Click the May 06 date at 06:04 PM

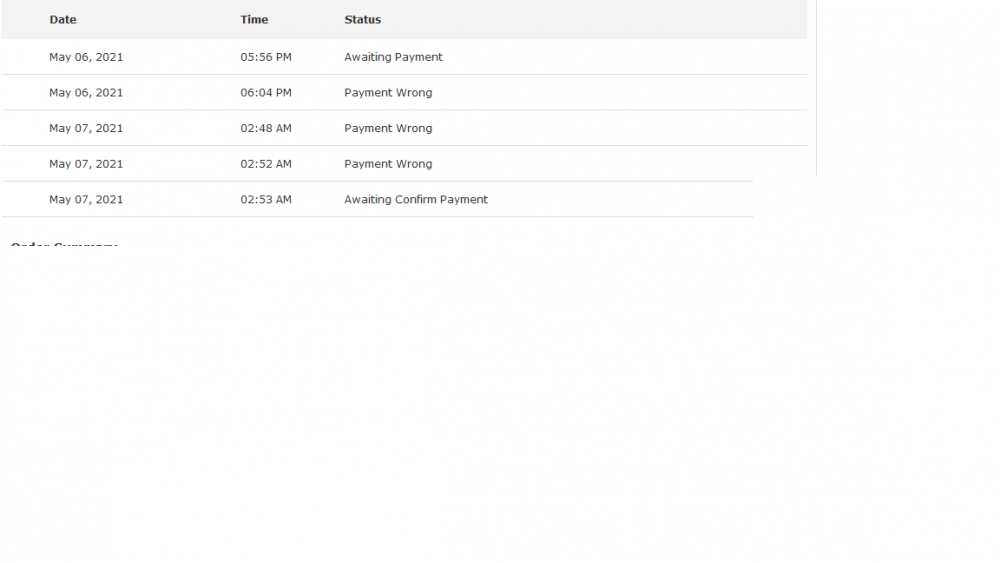[x=86, y=92]
